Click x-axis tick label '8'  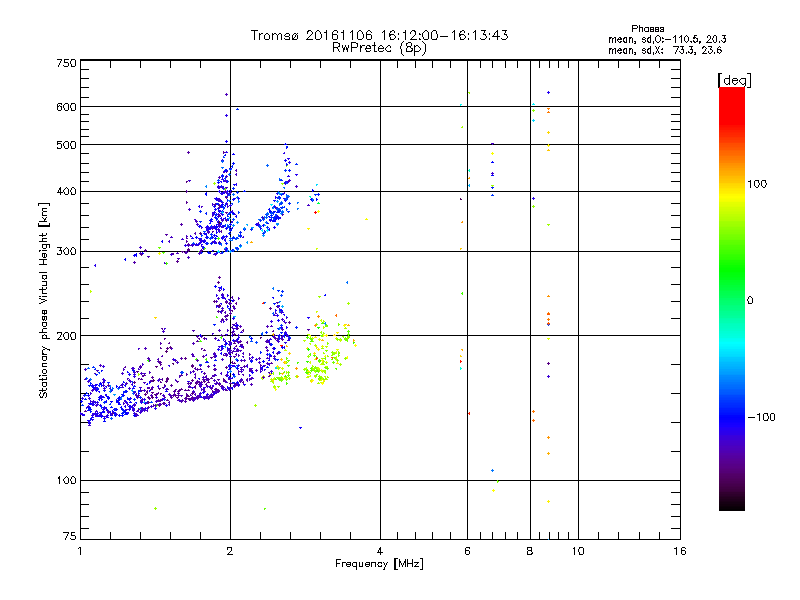[530, 551]
